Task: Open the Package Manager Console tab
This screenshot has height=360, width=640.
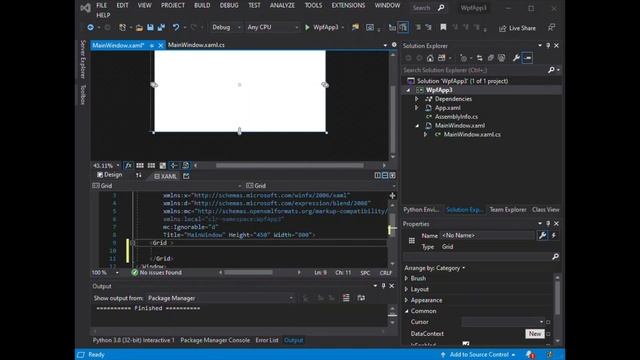Action: (x=215, y=340)
